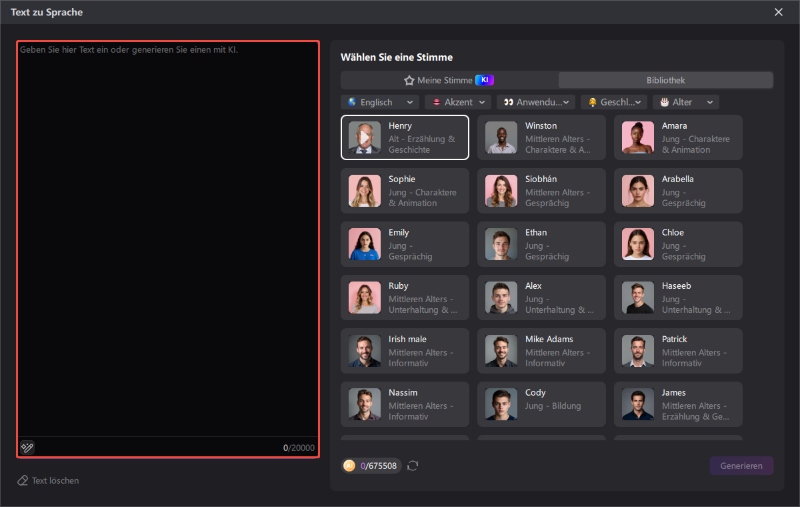800x507 pixels.
Task: Expand the Akzent filter dropdown
Action: pyautogui.click(x=457, y=102)
